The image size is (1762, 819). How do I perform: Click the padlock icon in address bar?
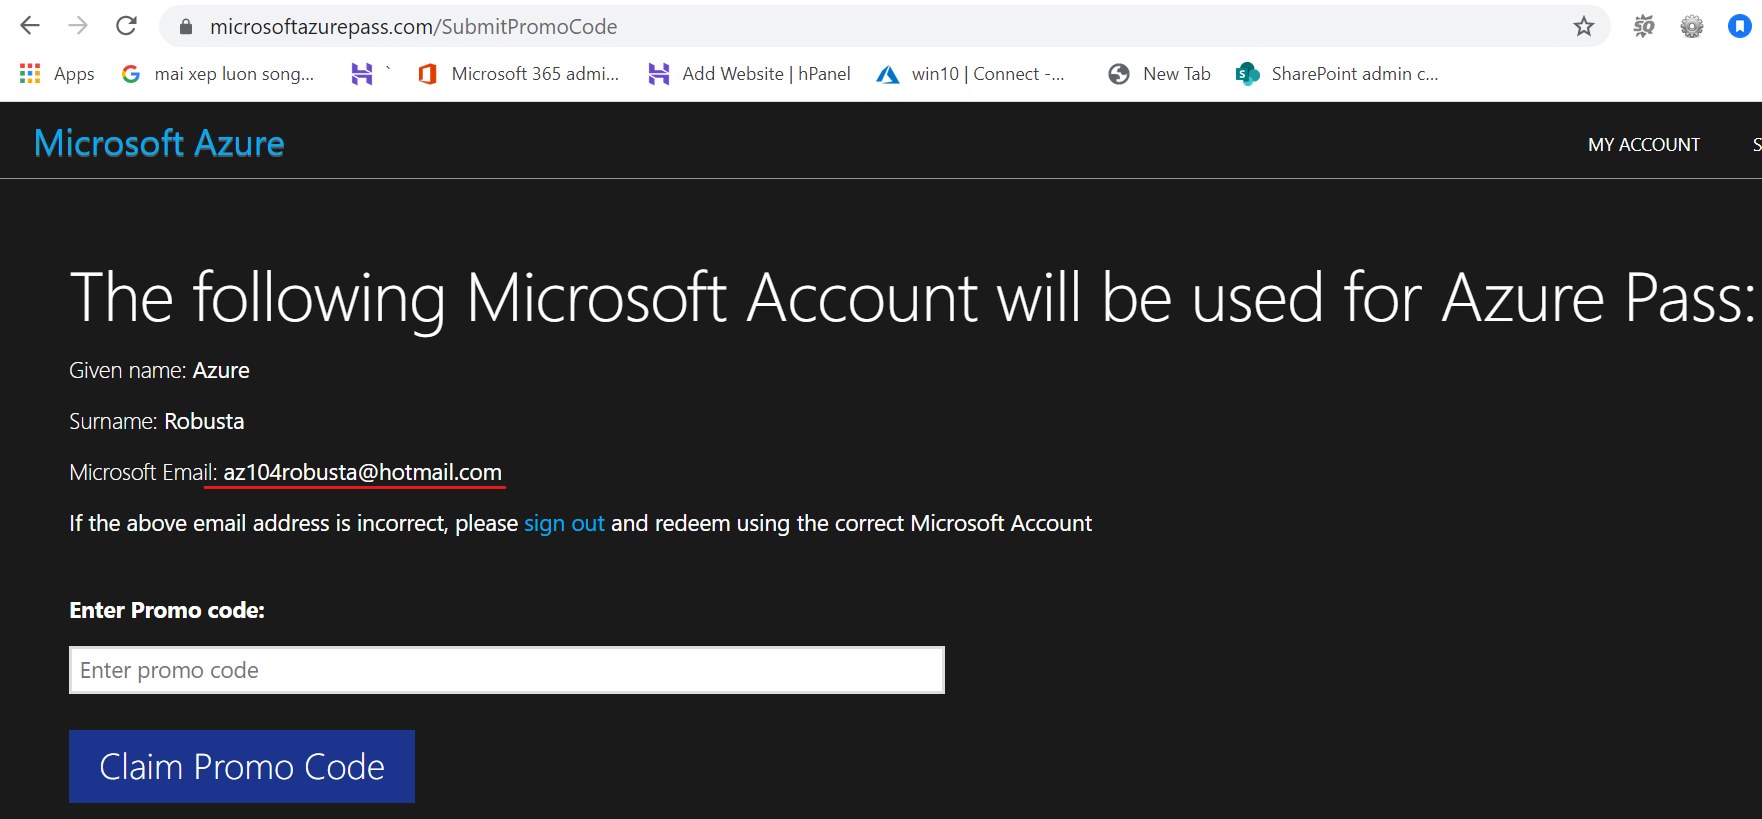tap(186, 27)
